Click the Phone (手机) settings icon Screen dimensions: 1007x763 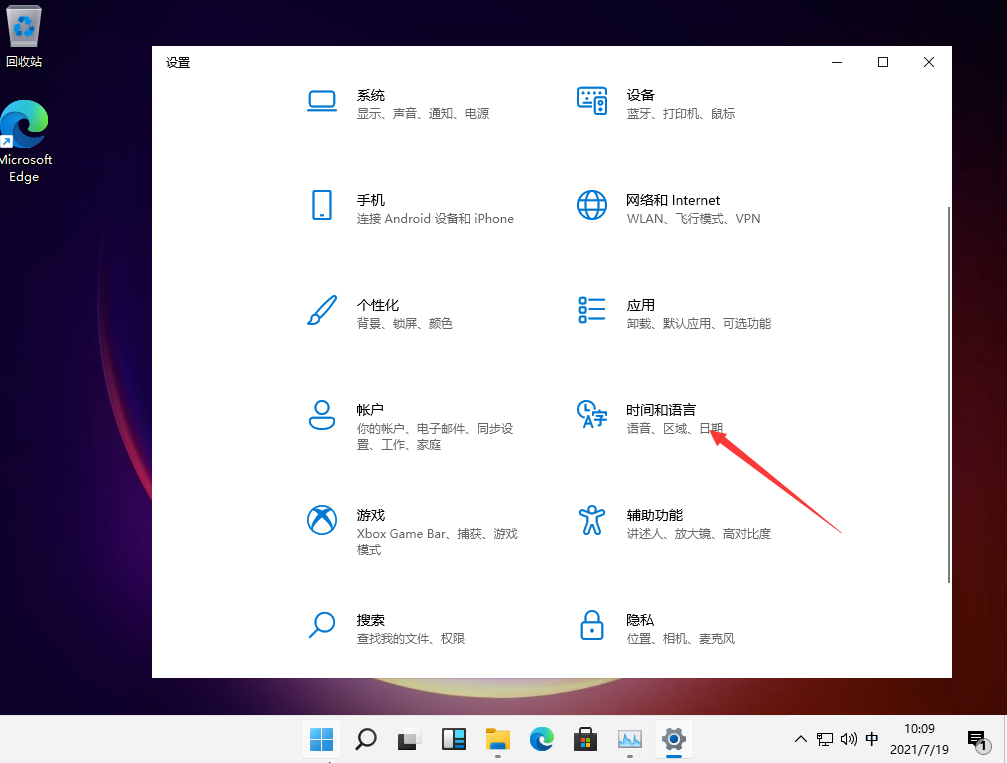pos(322,205)
